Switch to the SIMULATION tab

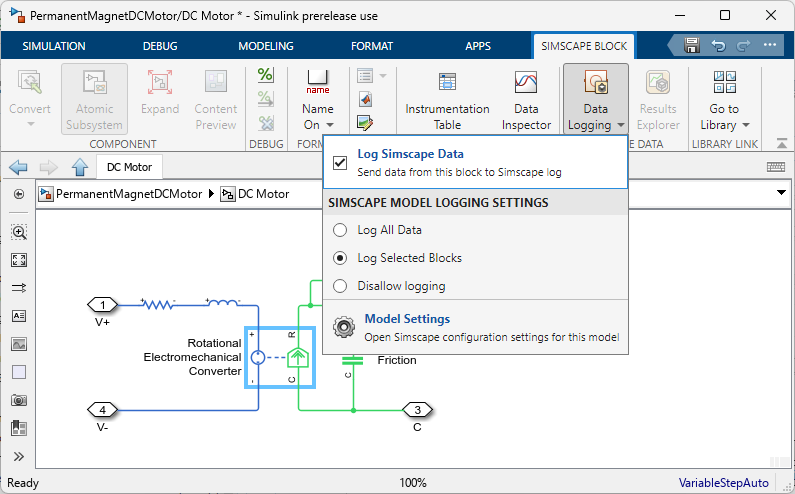click(54, 46)
